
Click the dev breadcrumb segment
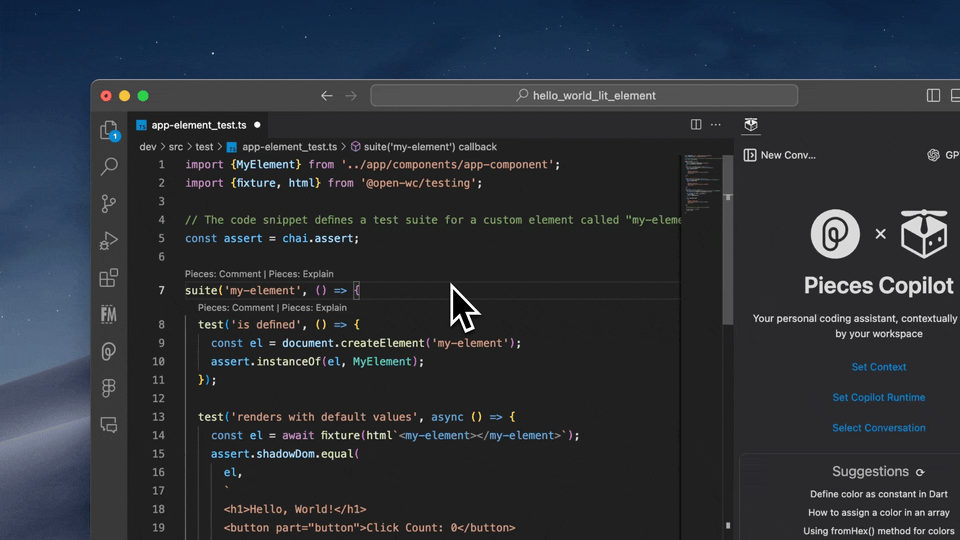pyautogui.click(x=148, y=147)
